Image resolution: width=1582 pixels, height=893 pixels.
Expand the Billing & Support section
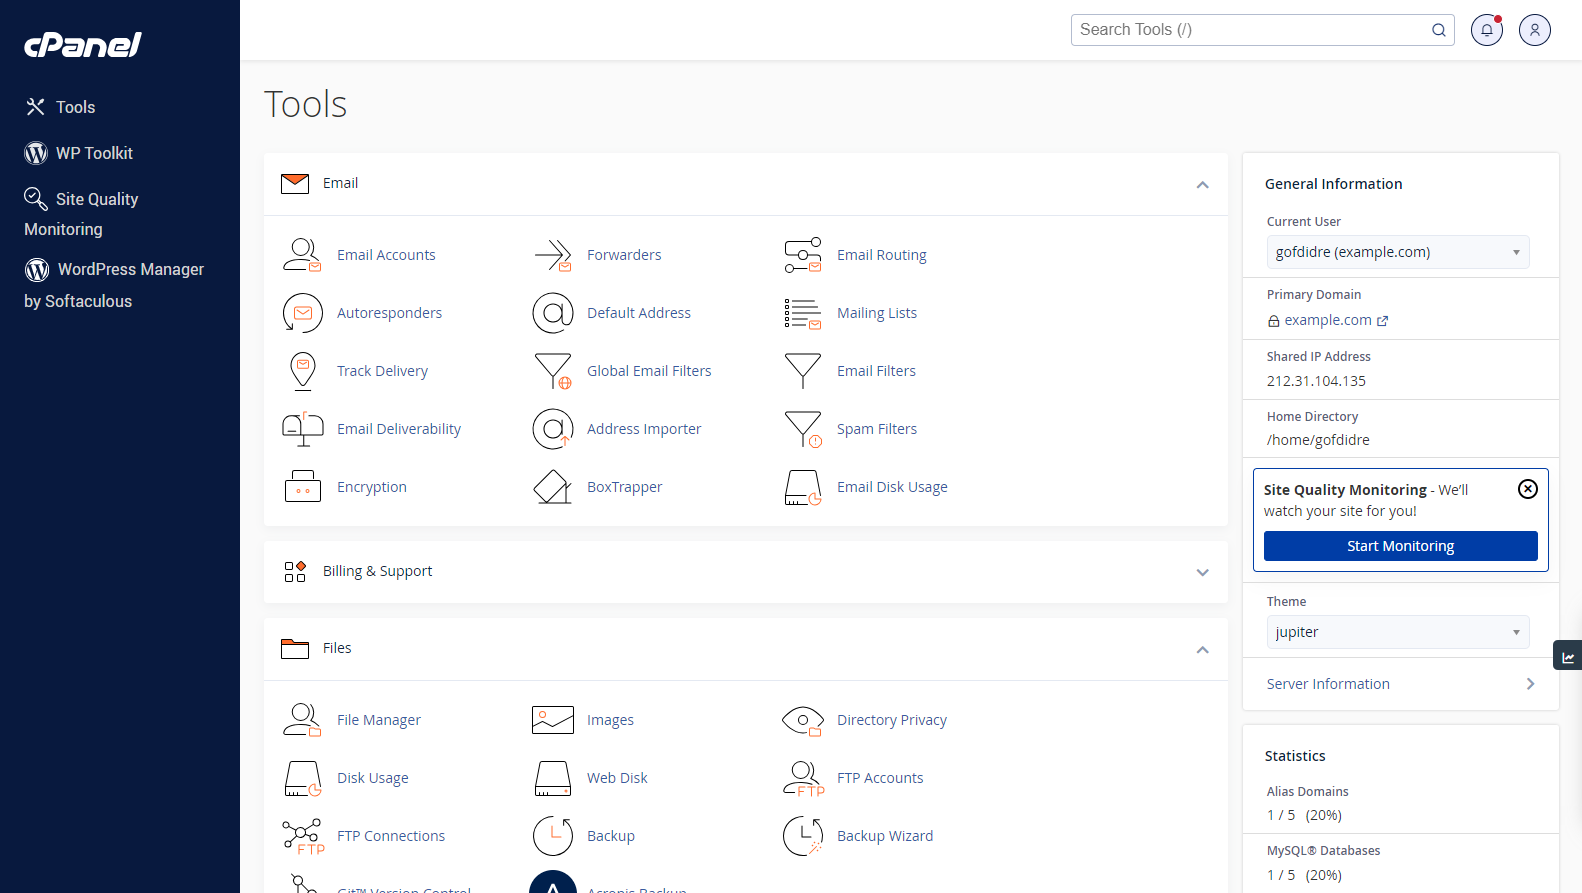[x=1202, y=572]
